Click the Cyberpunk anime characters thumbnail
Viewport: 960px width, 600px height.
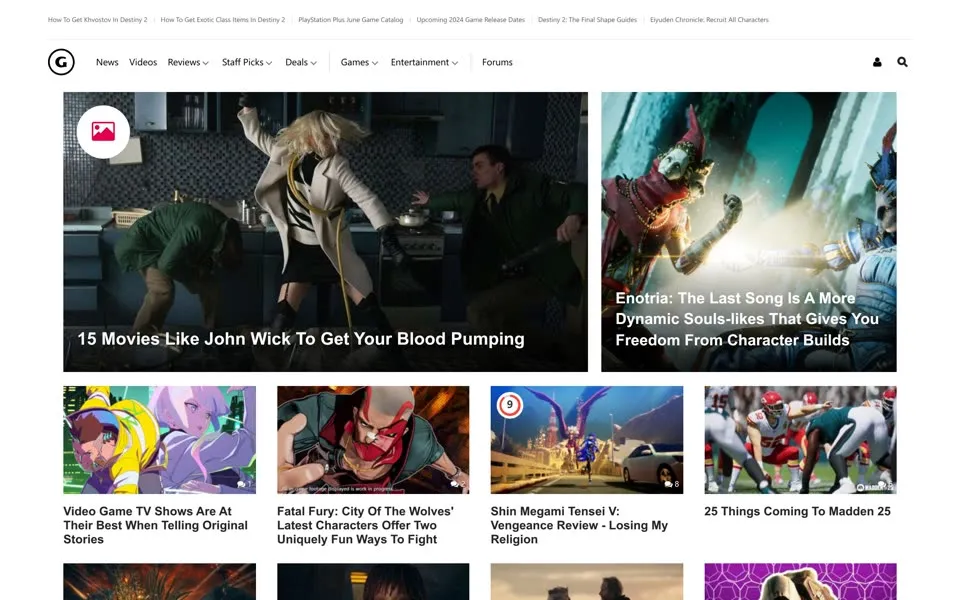pos(159,440)
